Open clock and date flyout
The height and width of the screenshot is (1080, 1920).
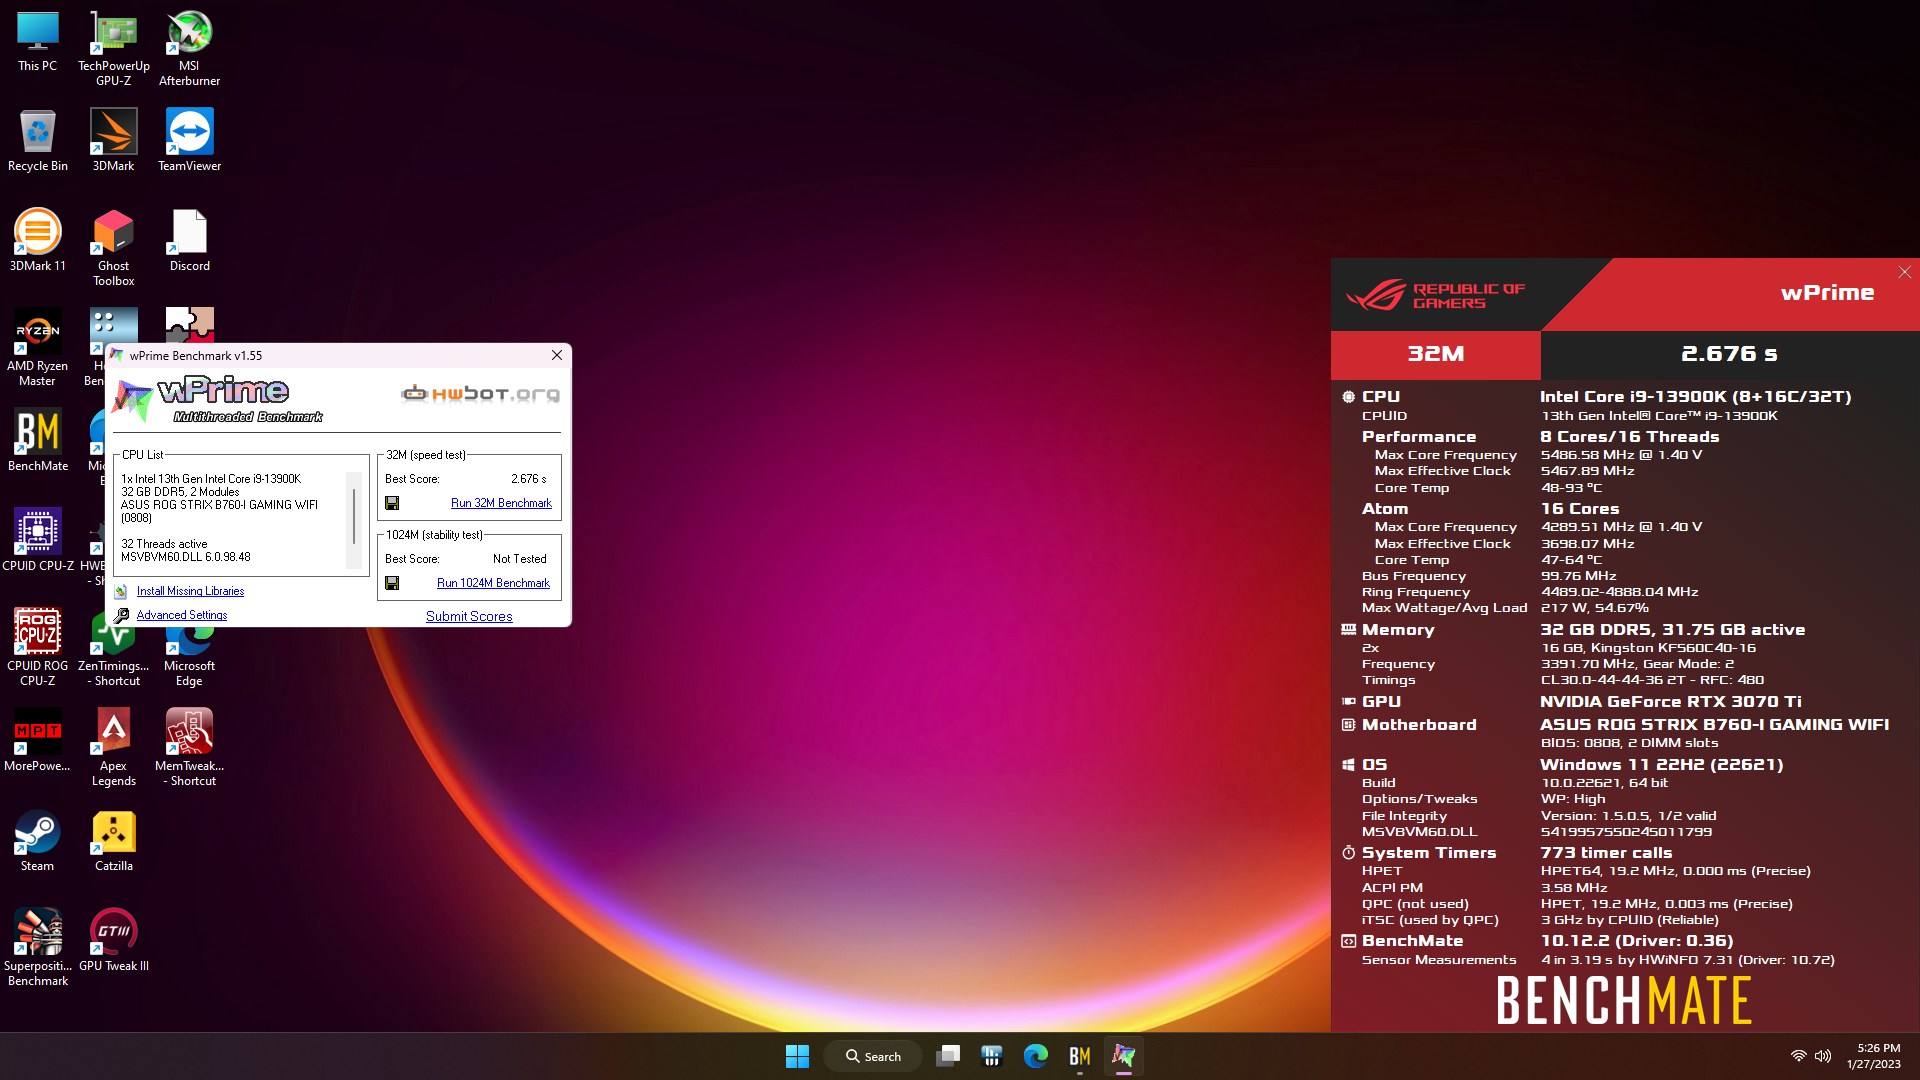click(x=1873, y=1056)
